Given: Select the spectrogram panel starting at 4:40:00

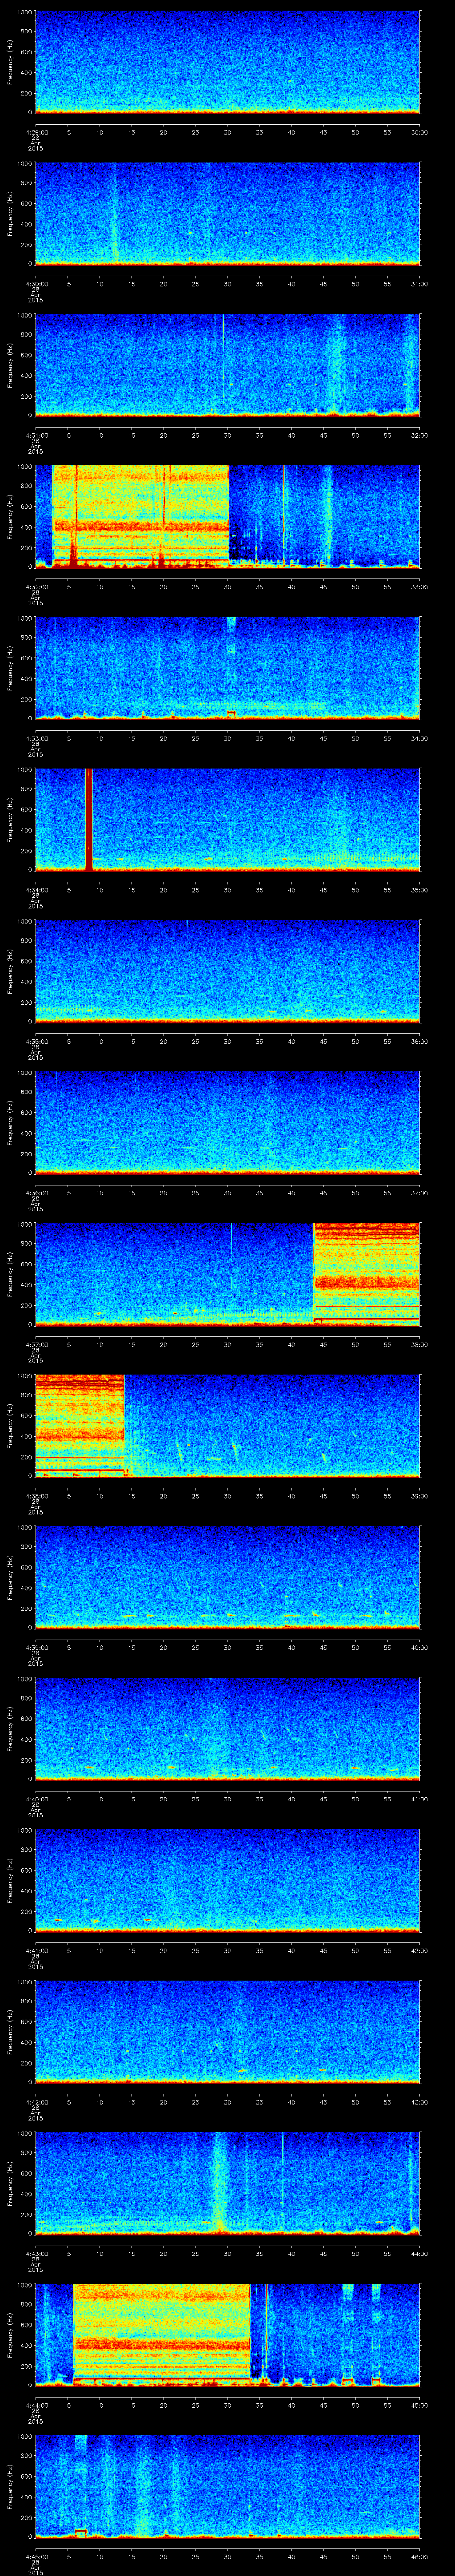Looking at the screenshot, I should pos(227,1728).
